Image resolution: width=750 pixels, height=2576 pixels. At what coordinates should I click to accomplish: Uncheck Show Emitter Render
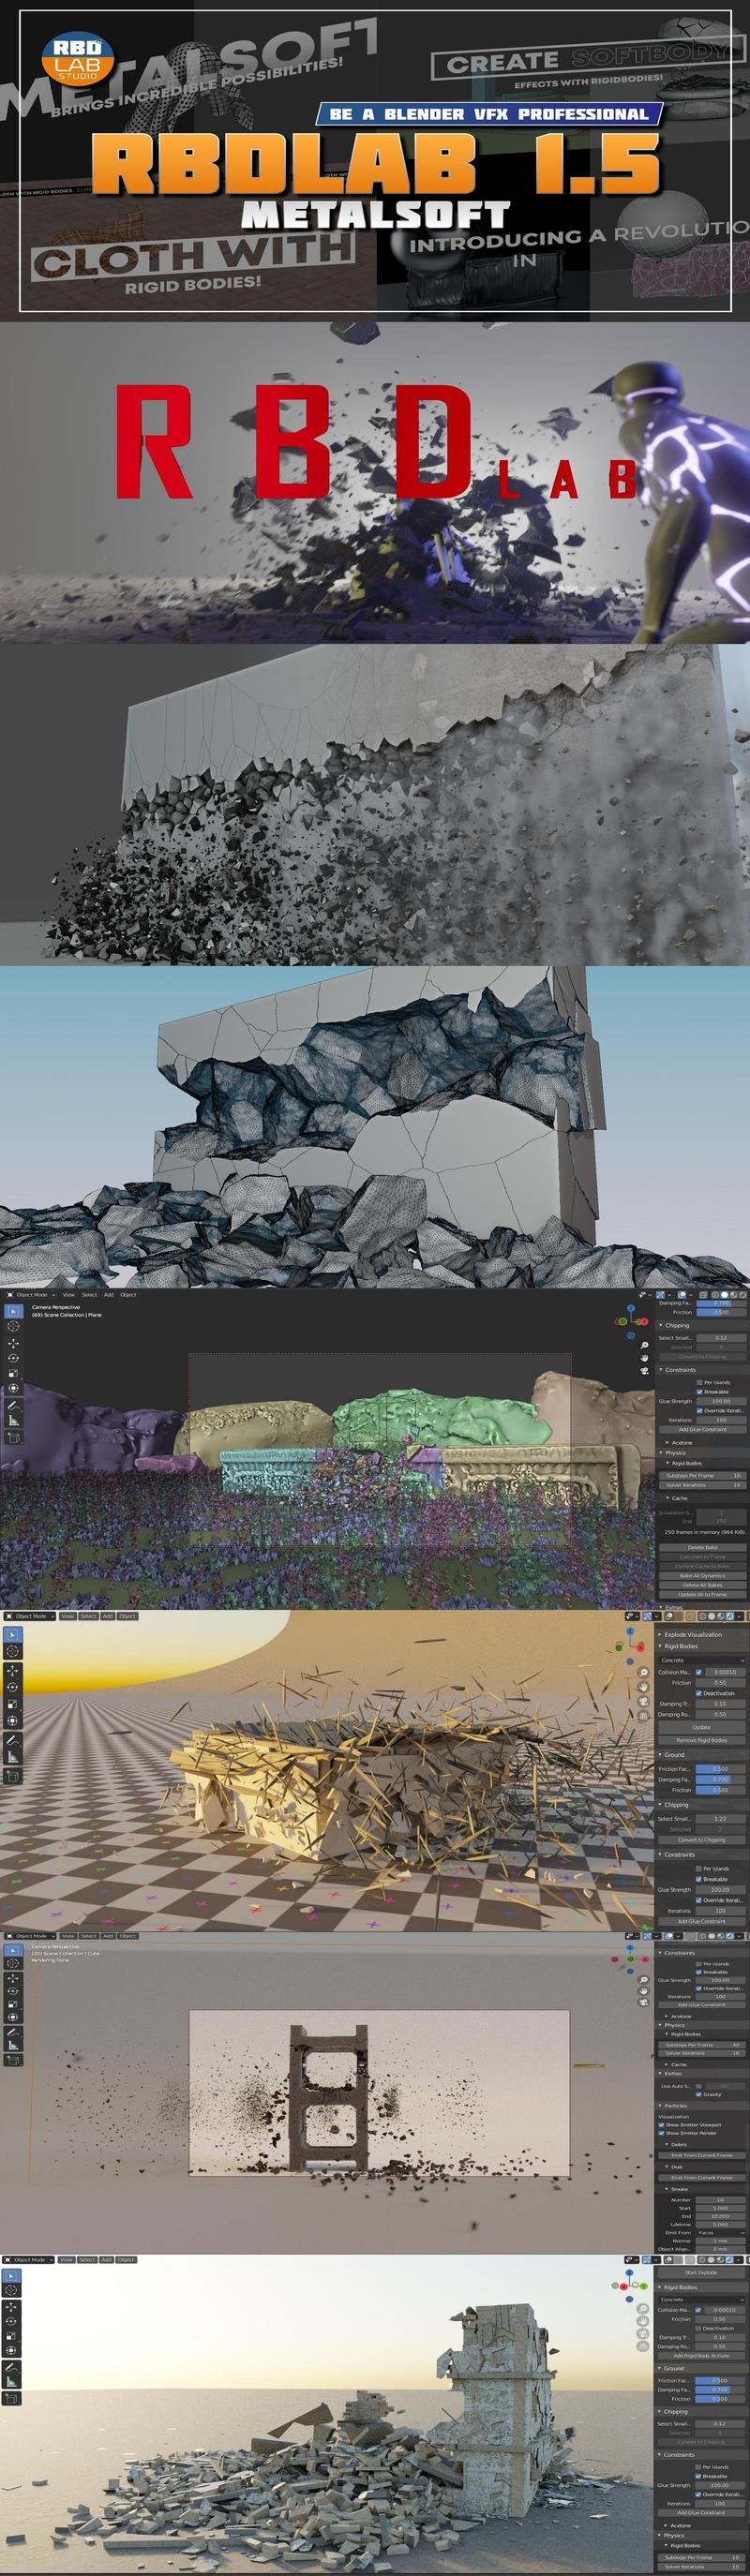[662, 2133]
